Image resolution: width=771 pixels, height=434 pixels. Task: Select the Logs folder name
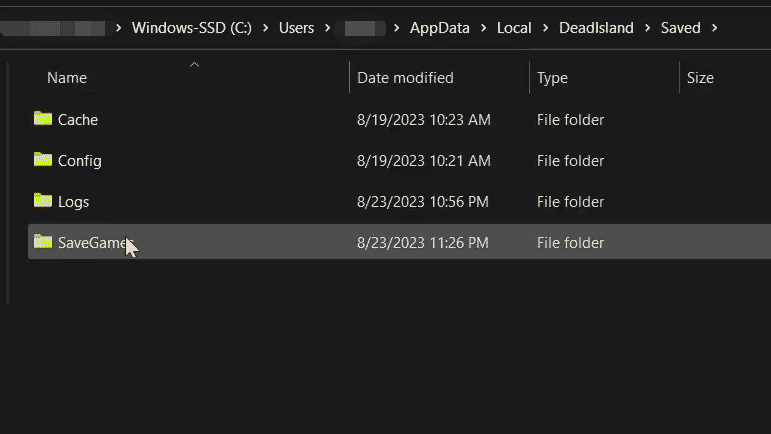tap(73, 202)
